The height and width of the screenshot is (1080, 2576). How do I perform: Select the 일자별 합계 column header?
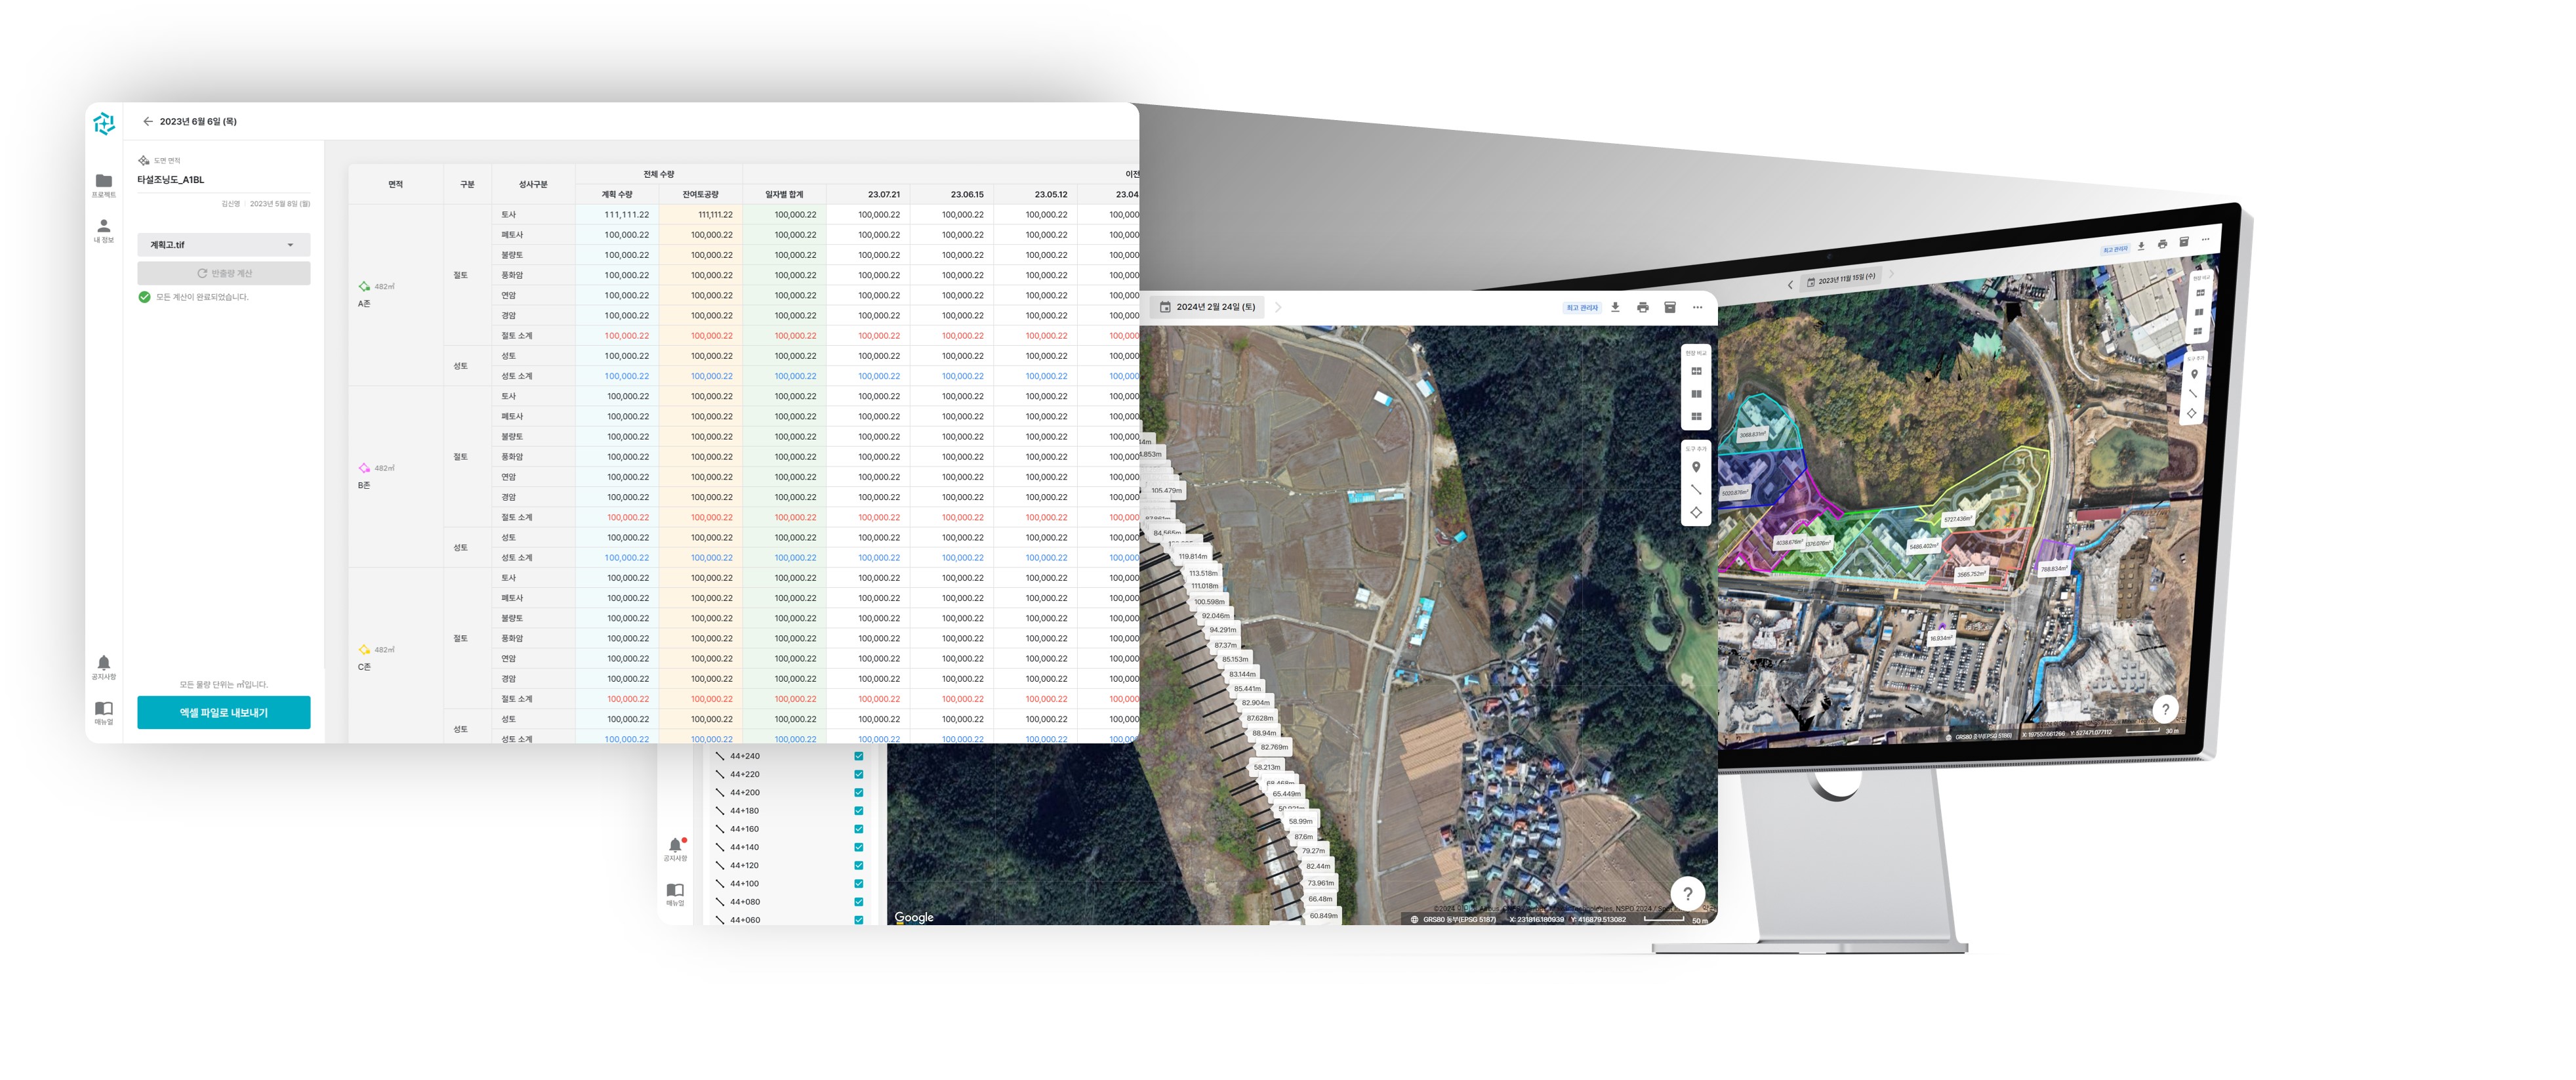point(784,194)
